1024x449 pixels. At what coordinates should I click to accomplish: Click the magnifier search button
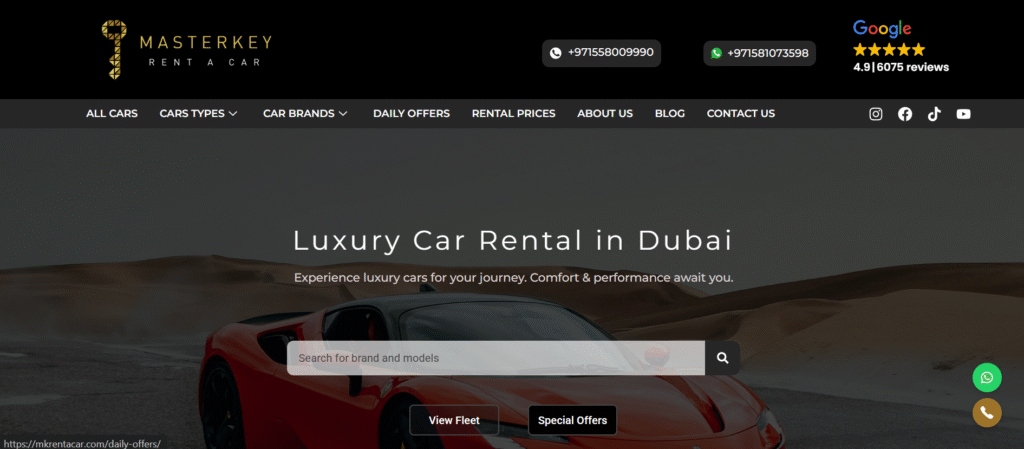722,358
